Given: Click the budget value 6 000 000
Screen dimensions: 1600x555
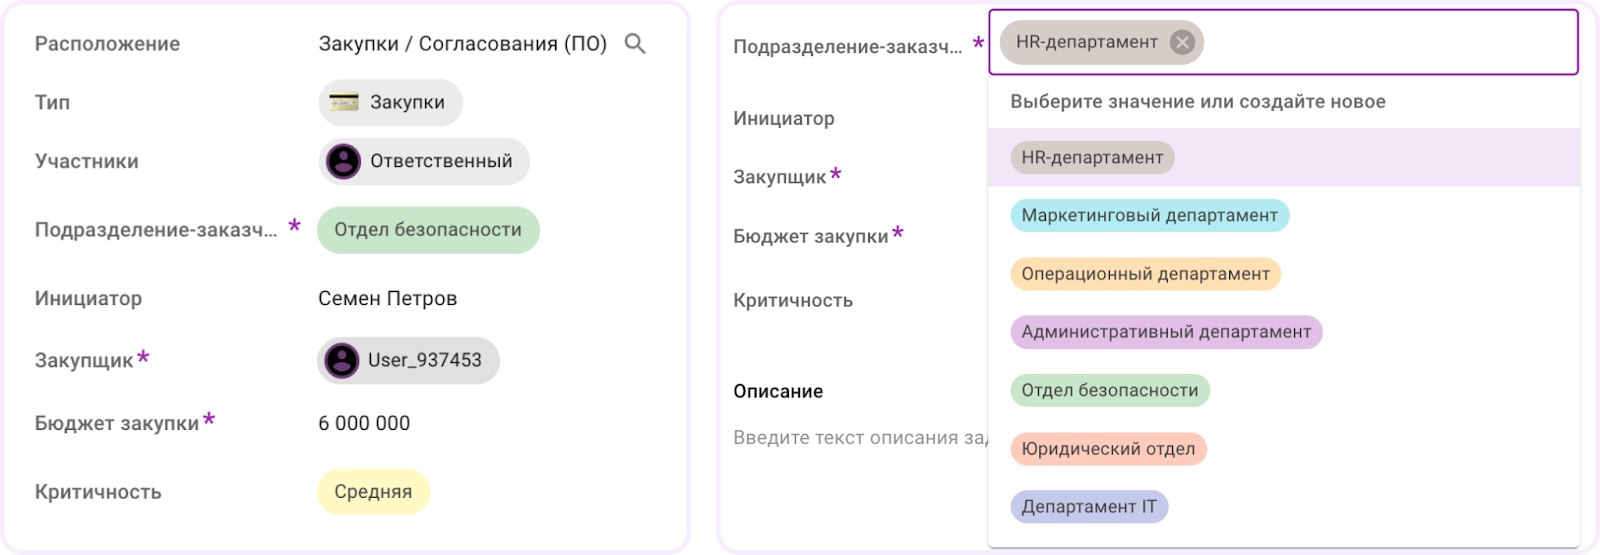Looking at the screenshot, I should tap(364, 423).
